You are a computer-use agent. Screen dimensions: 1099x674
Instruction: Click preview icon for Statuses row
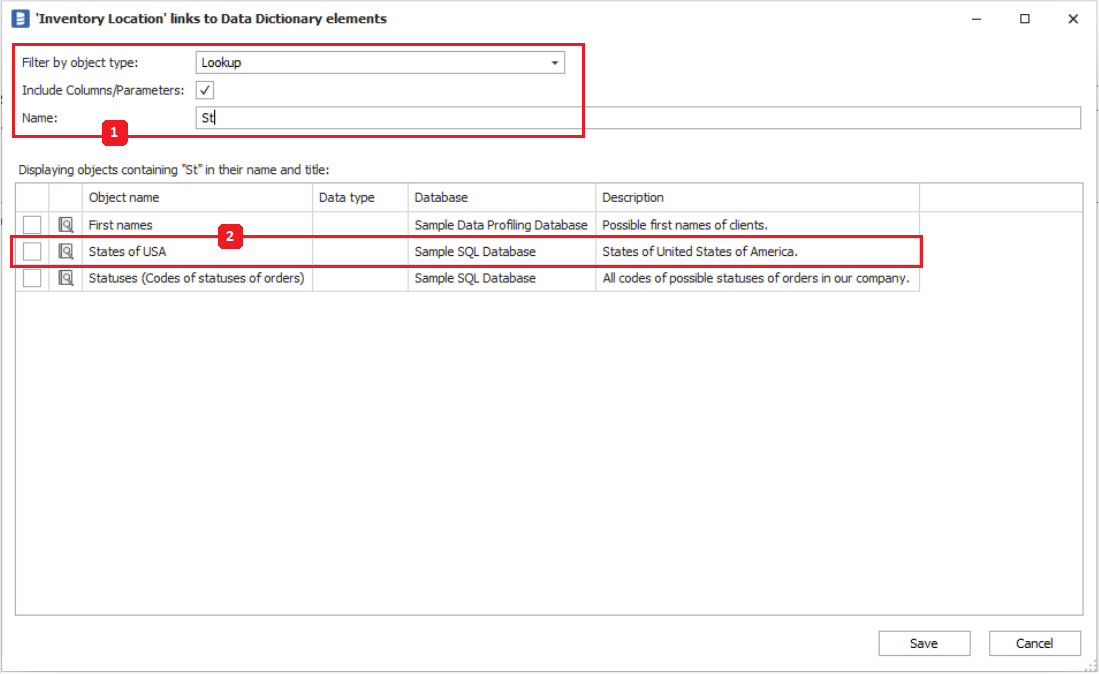[x=66, y=279]
